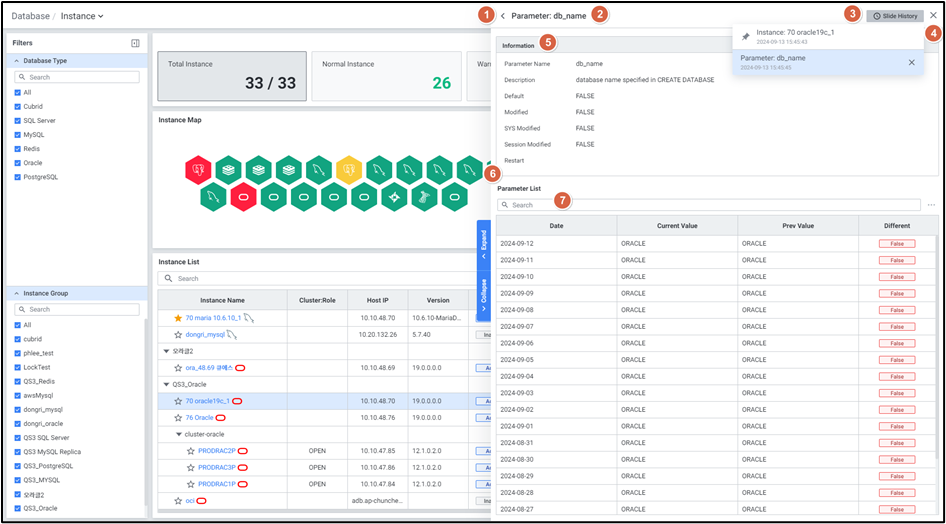Screen dimensions: 946x524
Task: Collapse the cluster-oracle tree node
Action: (x=178, y=434)
